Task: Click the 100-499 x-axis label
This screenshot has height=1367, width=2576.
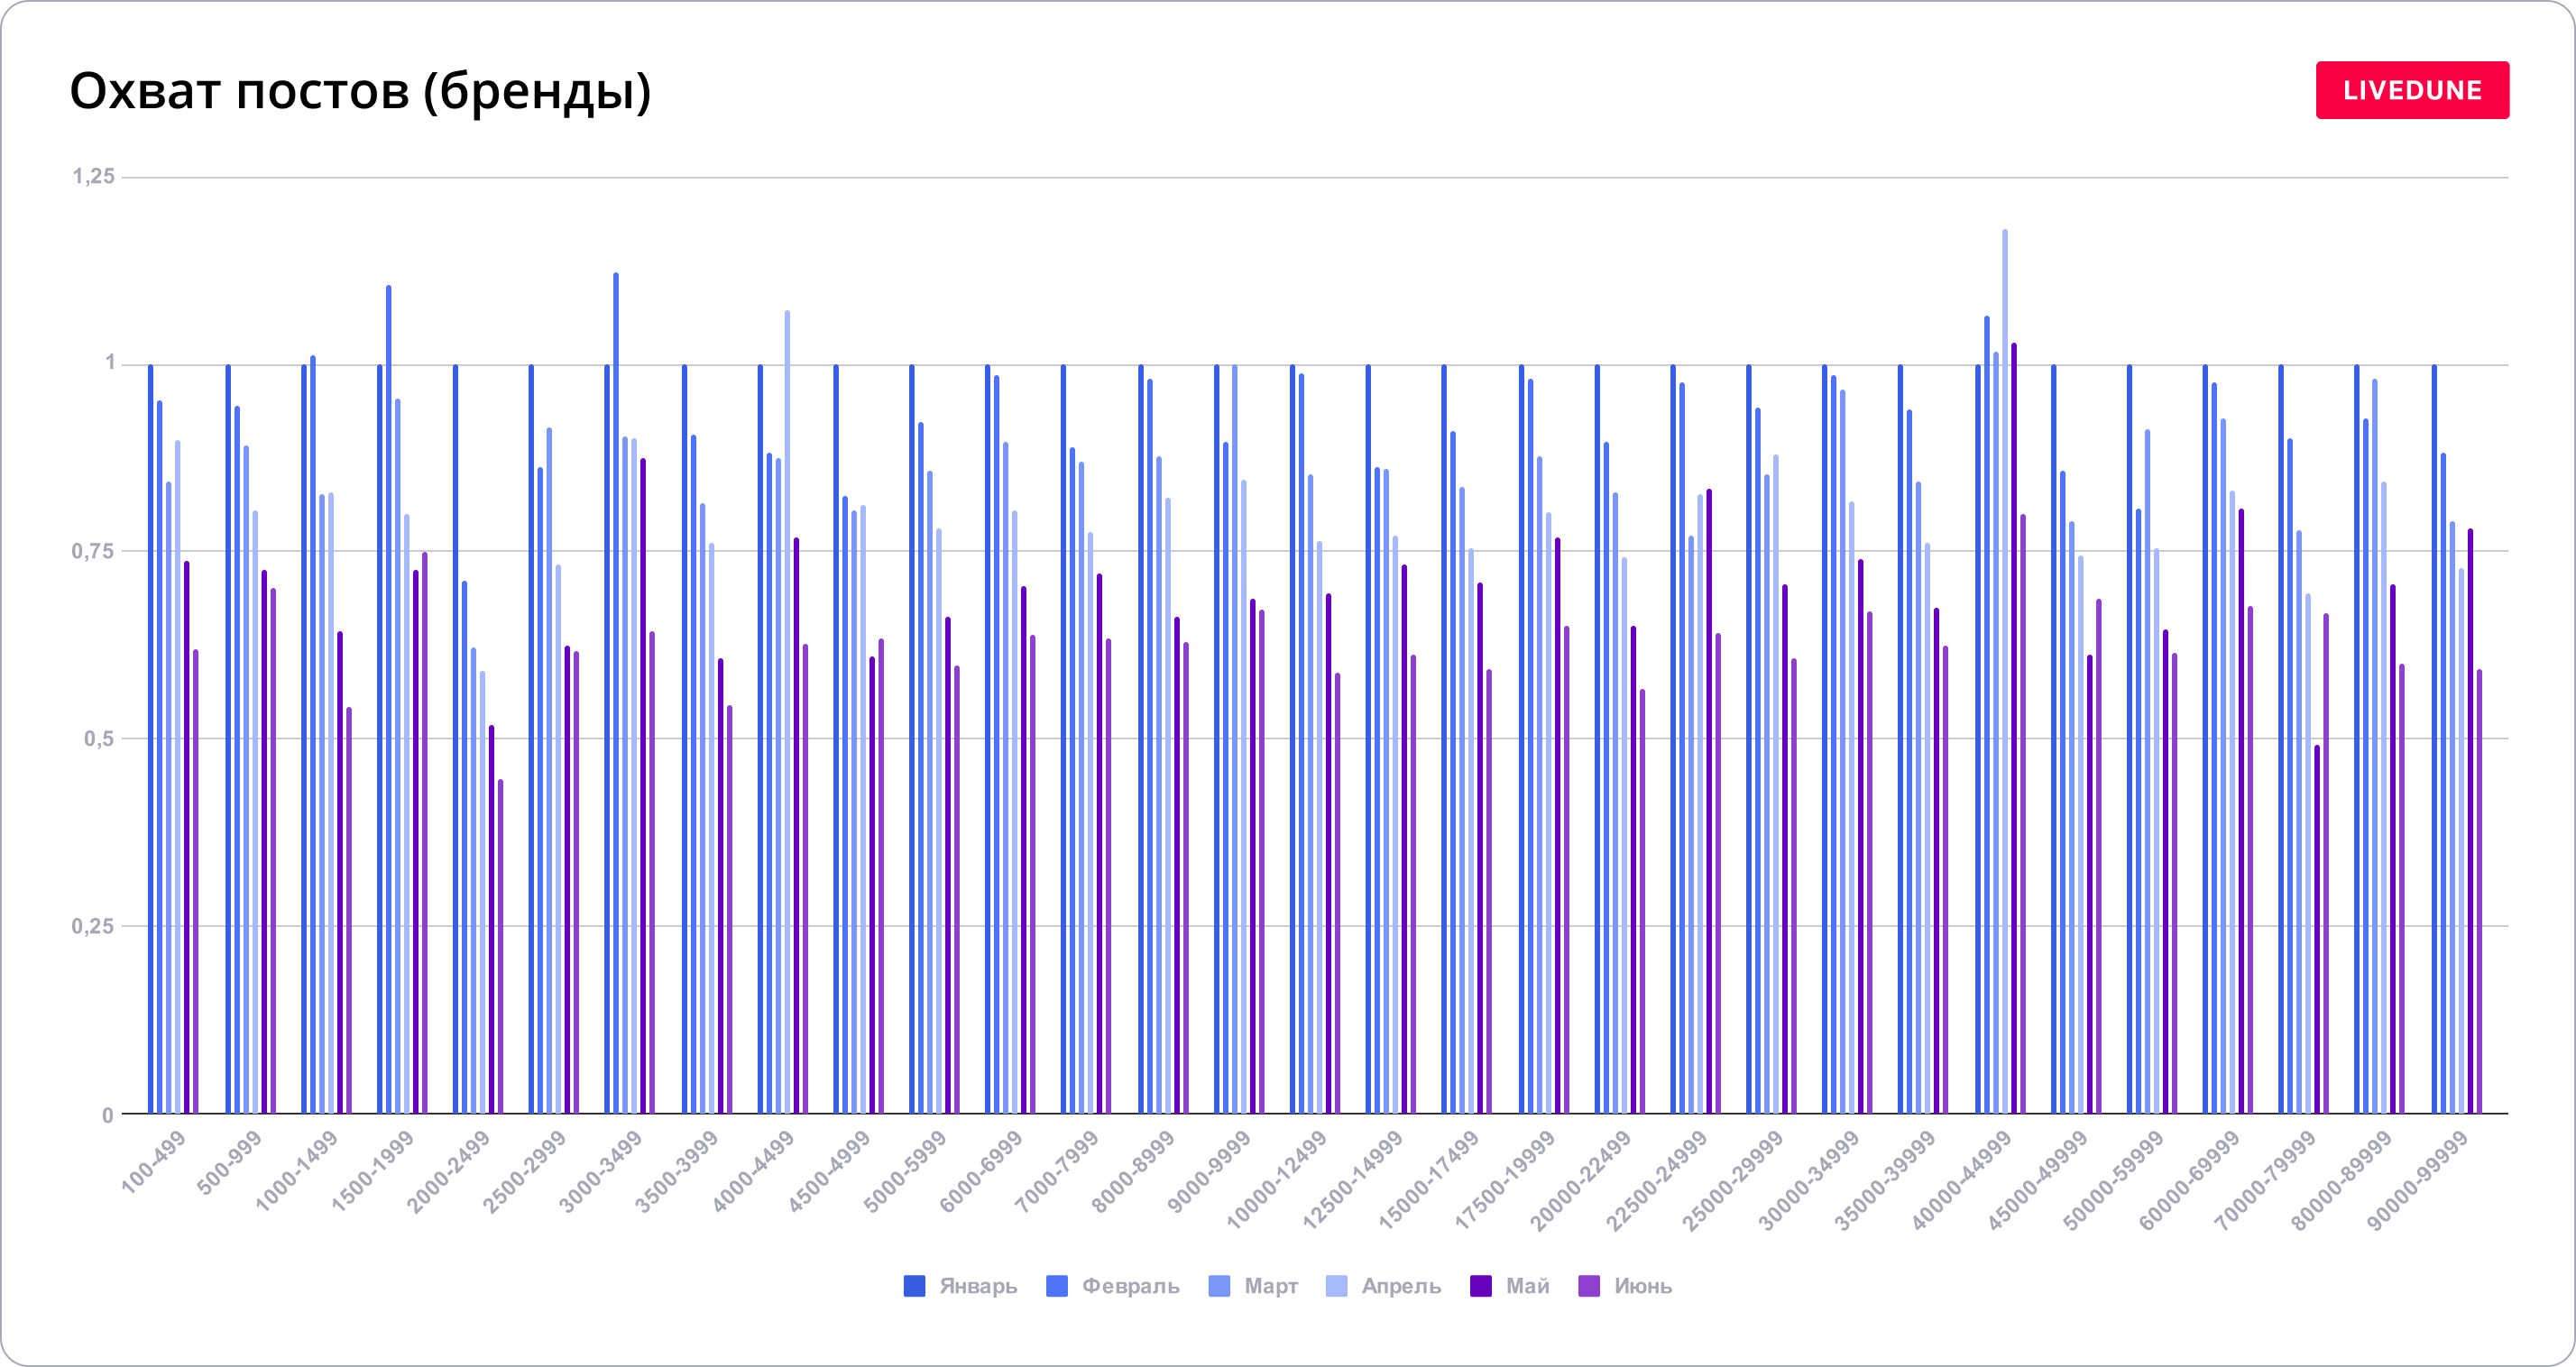Action: pyautogui.click(x=153, y=1162)
